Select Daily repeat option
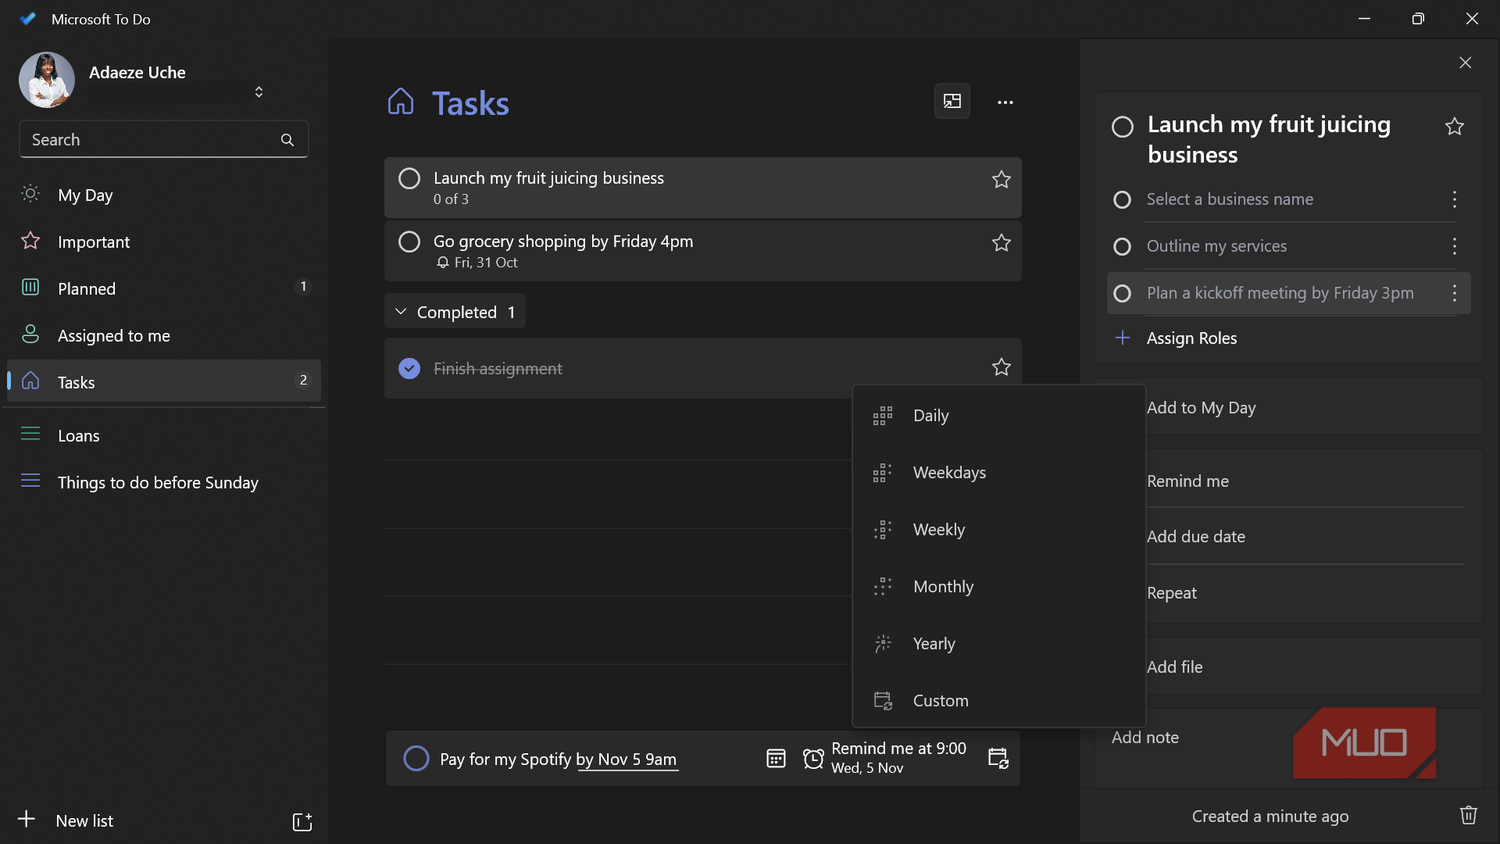This screenshot has width=1500, height=844. [998, 416]
